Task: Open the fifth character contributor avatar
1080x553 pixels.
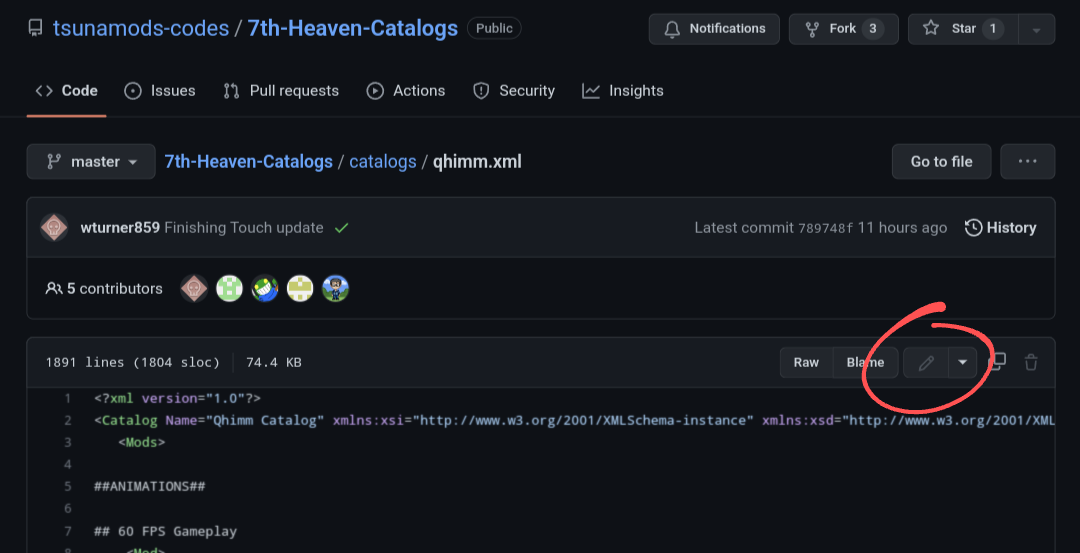Action: tap(335, 289)
